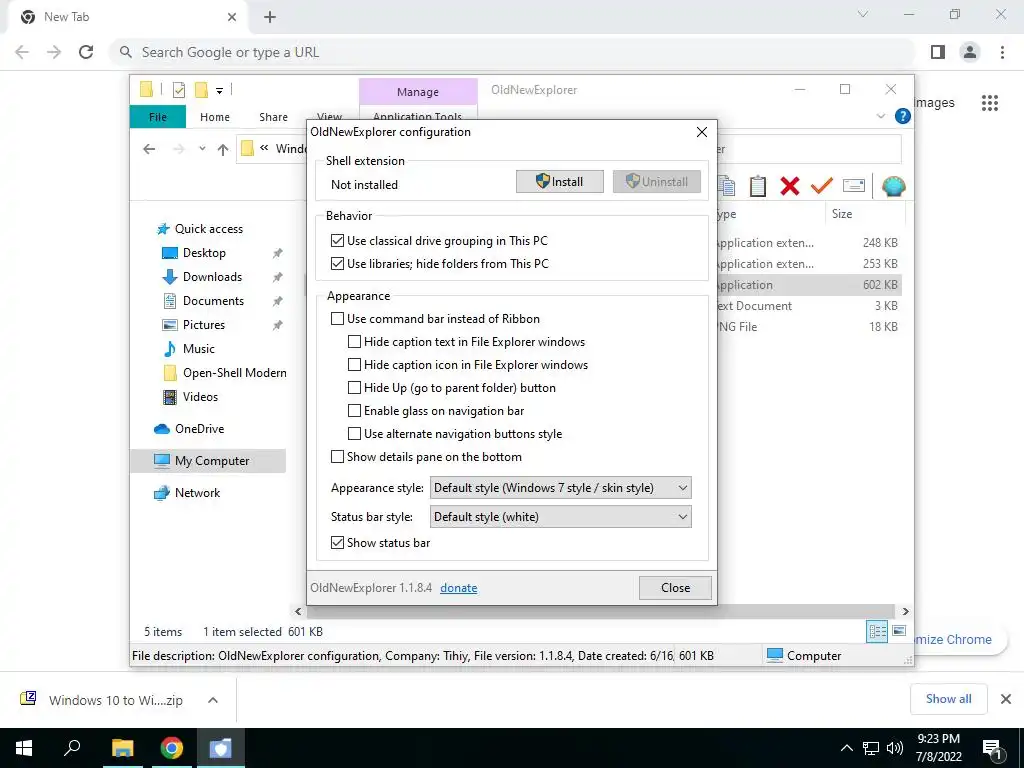Click the Explorer horizontal scrollbar right arrow
1024x768 pixels.
(905, 611)
